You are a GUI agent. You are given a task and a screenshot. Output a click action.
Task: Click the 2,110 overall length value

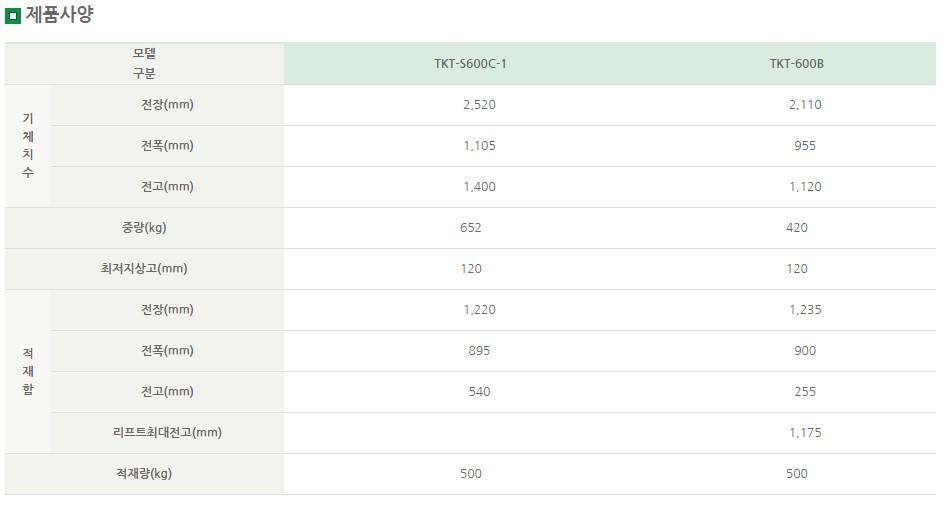pos(804,105)
